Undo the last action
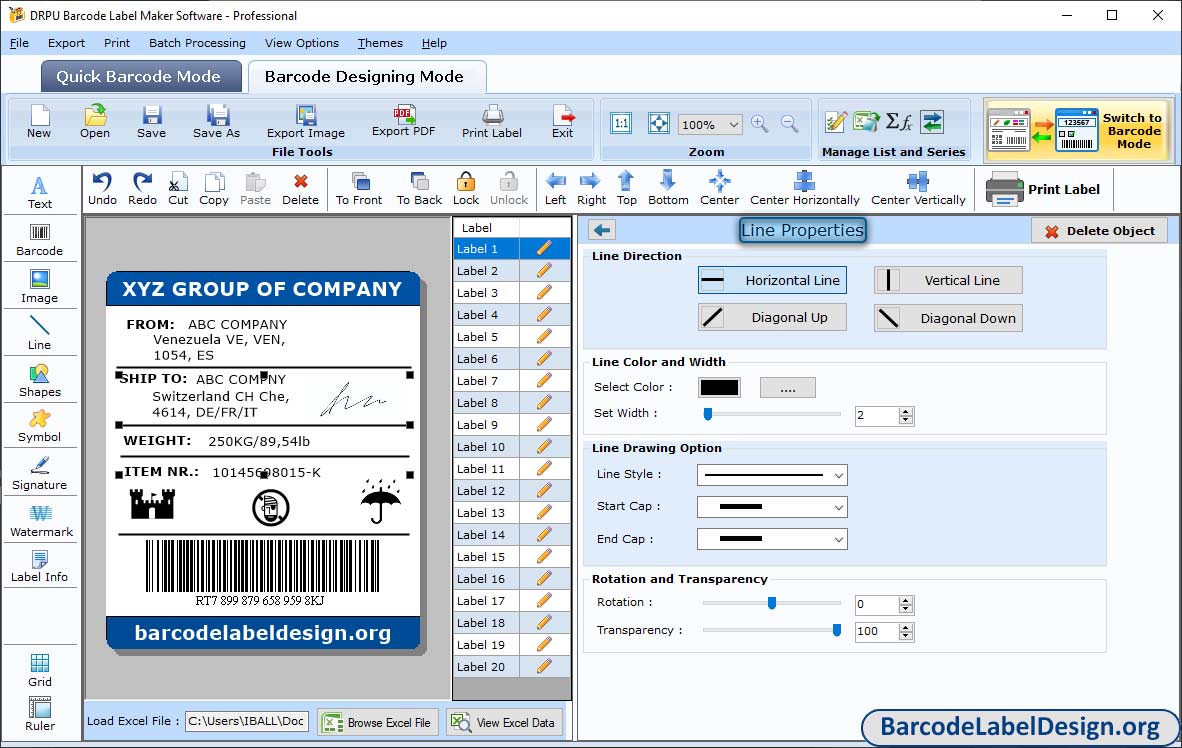 [103, 189]
